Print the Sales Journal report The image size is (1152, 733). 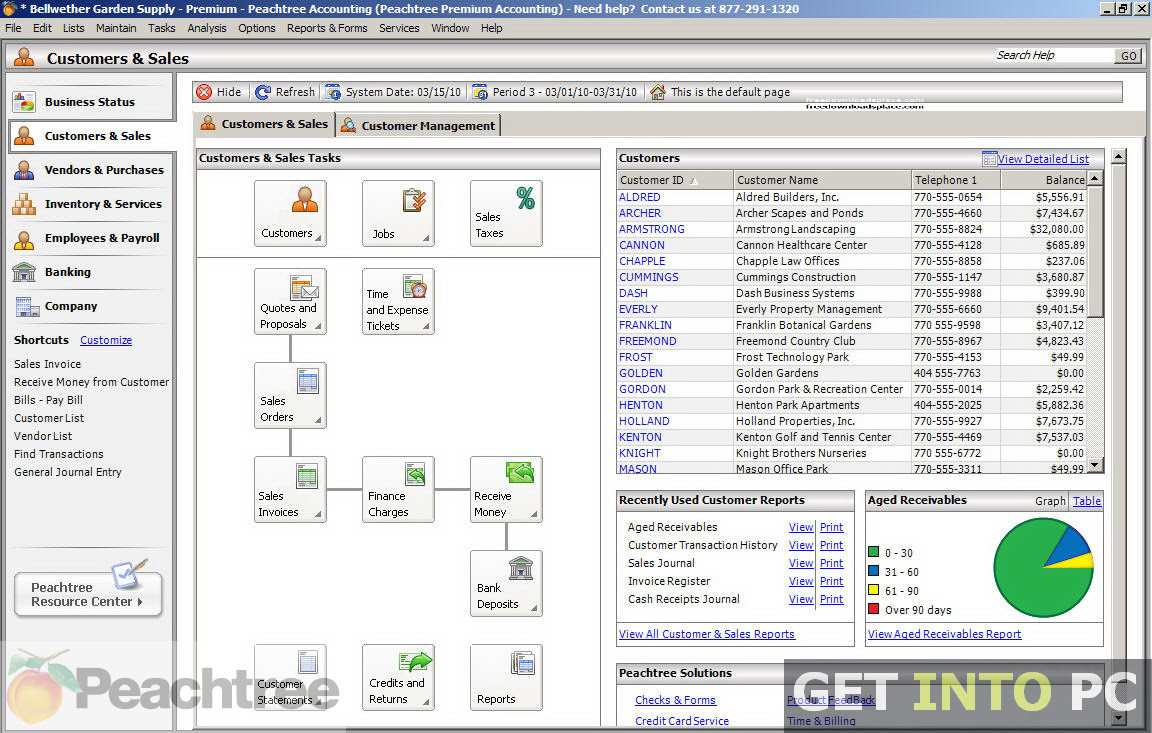[x=832, y=563]
